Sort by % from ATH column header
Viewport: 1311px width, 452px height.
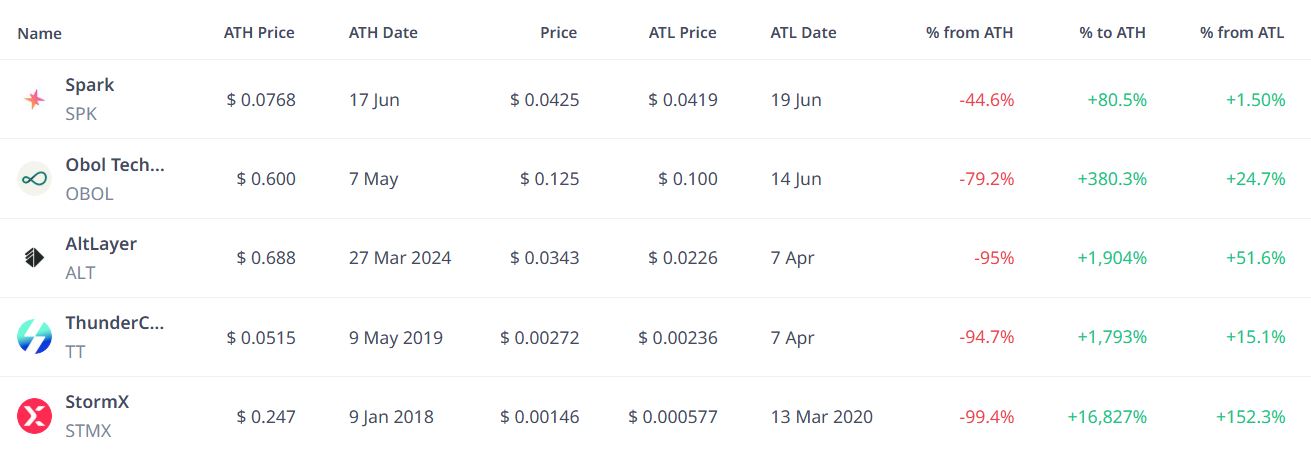tap(970, 32)
